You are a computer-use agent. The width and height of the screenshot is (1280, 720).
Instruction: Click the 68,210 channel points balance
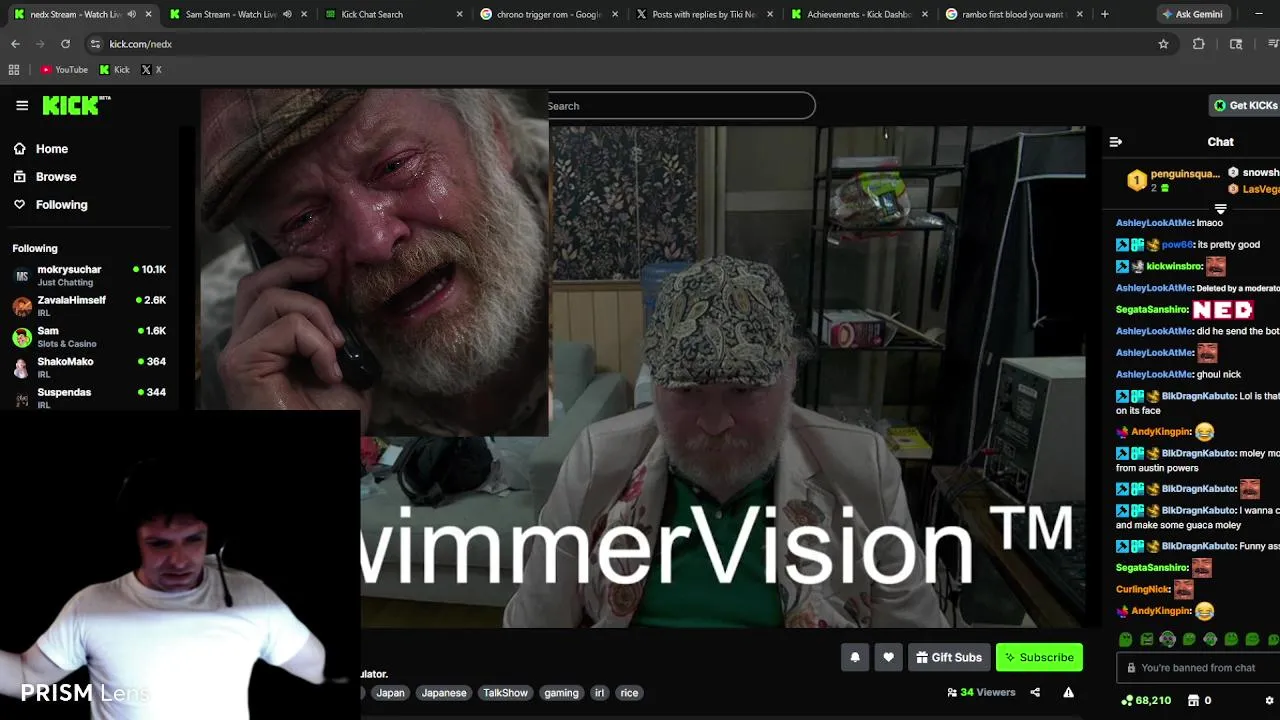tap(1146, 701)
